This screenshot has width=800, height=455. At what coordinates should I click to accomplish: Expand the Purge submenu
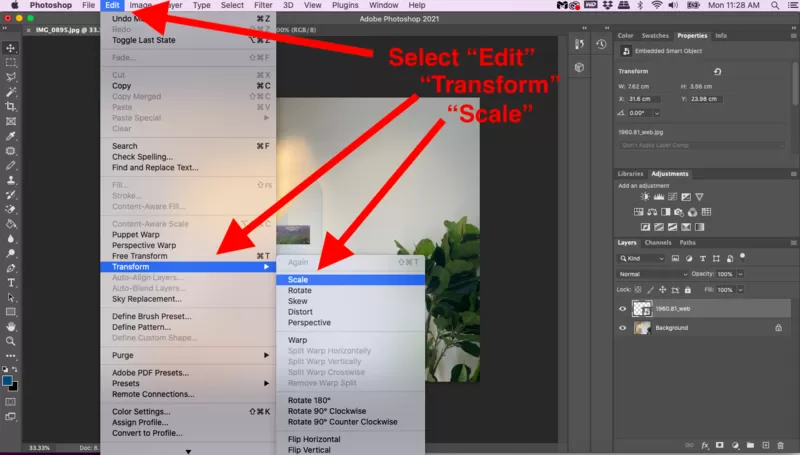coord(188,356)
